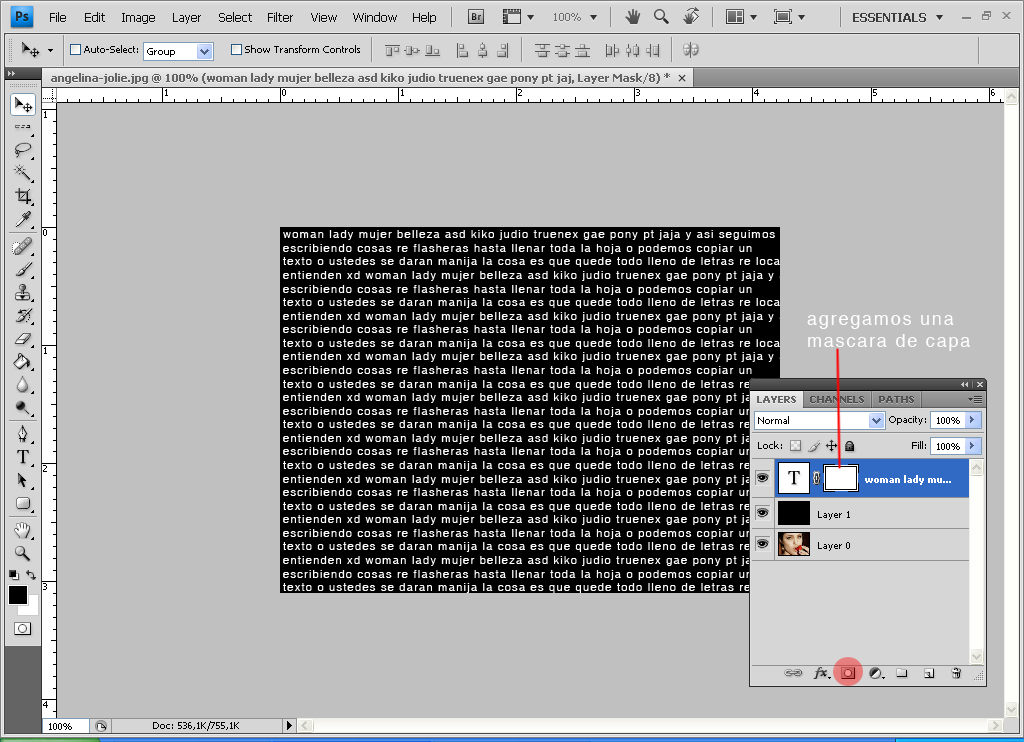The height and width of the screenshot is (742, 1024).
Task: Delete layer with the trash icon
Action: click(x=956, y=673)
